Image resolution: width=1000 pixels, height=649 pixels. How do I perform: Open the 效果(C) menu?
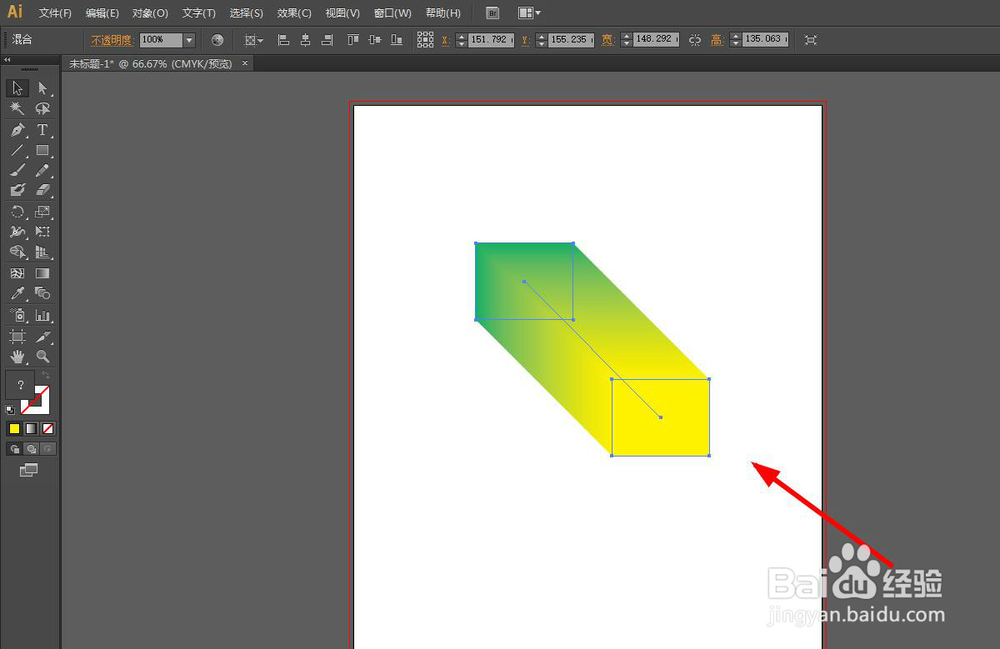(x=294, y=13)
